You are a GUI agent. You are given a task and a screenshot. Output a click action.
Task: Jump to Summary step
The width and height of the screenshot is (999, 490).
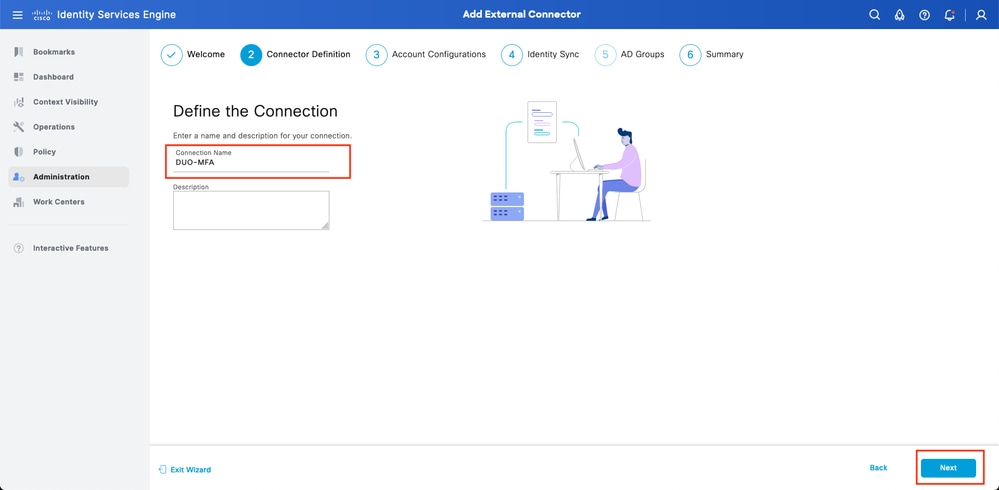tap(724, 55)
